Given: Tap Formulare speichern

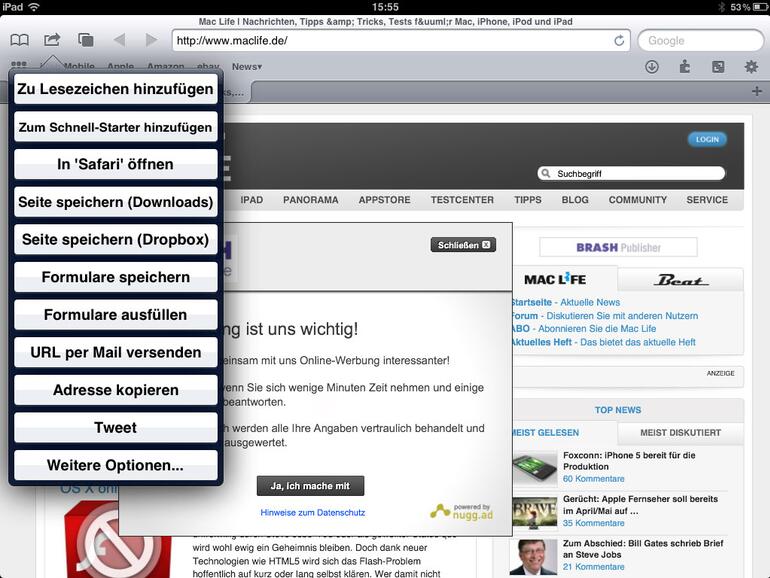Looking at the screenshot, I should tap(115, 277).
